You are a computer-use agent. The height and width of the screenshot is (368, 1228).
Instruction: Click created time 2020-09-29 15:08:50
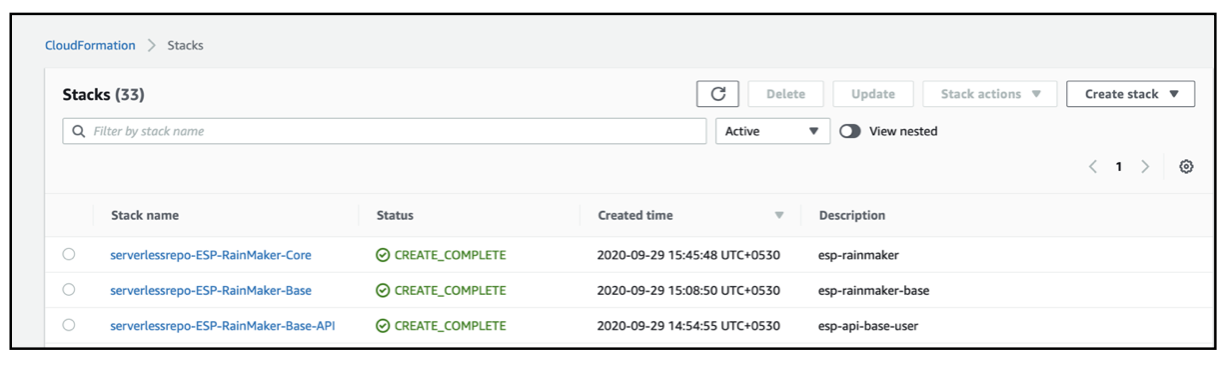(x=689, y=290)
